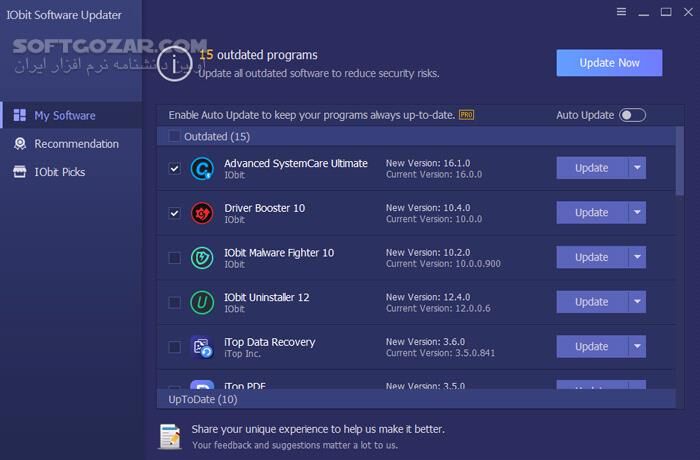
Task: Click the feedback notepad icon
Action: coord(170,436)
